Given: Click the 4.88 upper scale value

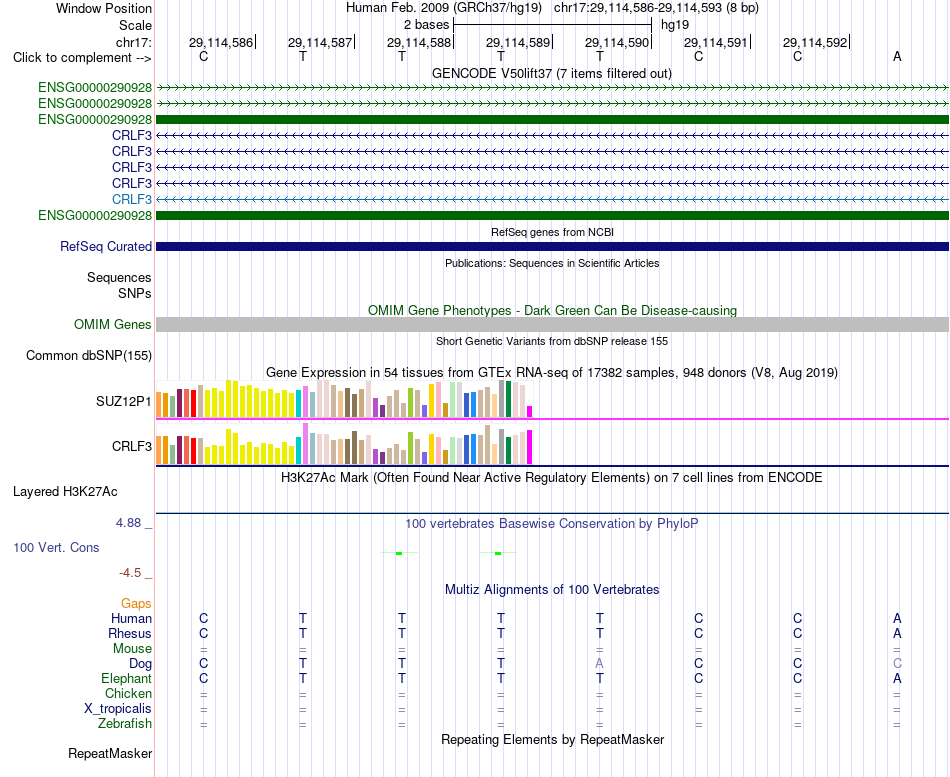Looking at the screenshot, I should coord(128,522).
